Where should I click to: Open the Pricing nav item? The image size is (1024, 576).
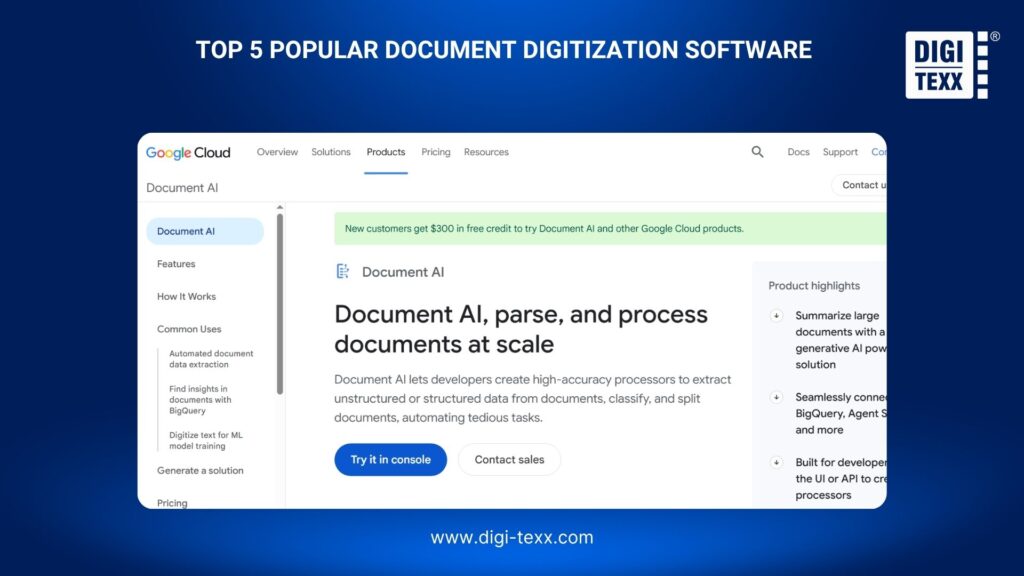click(436, 152)
